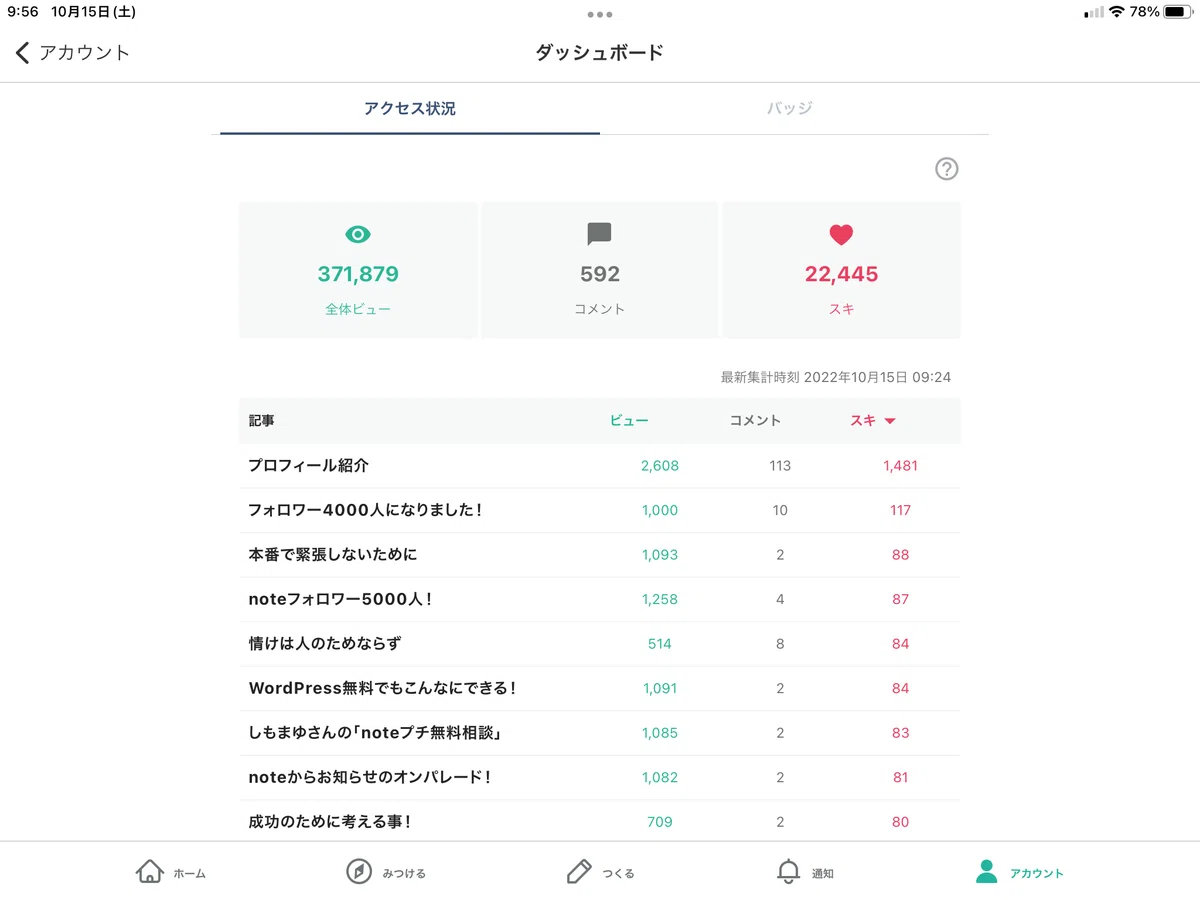This screenshot has height=900, width=1200.
Task: Click the ダッシュボード page title
Action: coord(600,53)
